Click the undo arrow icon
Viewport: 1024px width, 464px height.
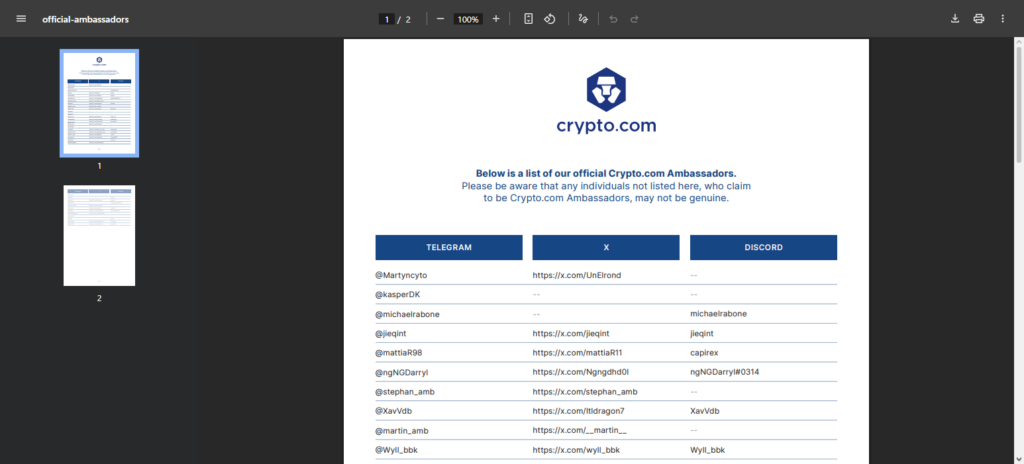(x=613, y=19)
